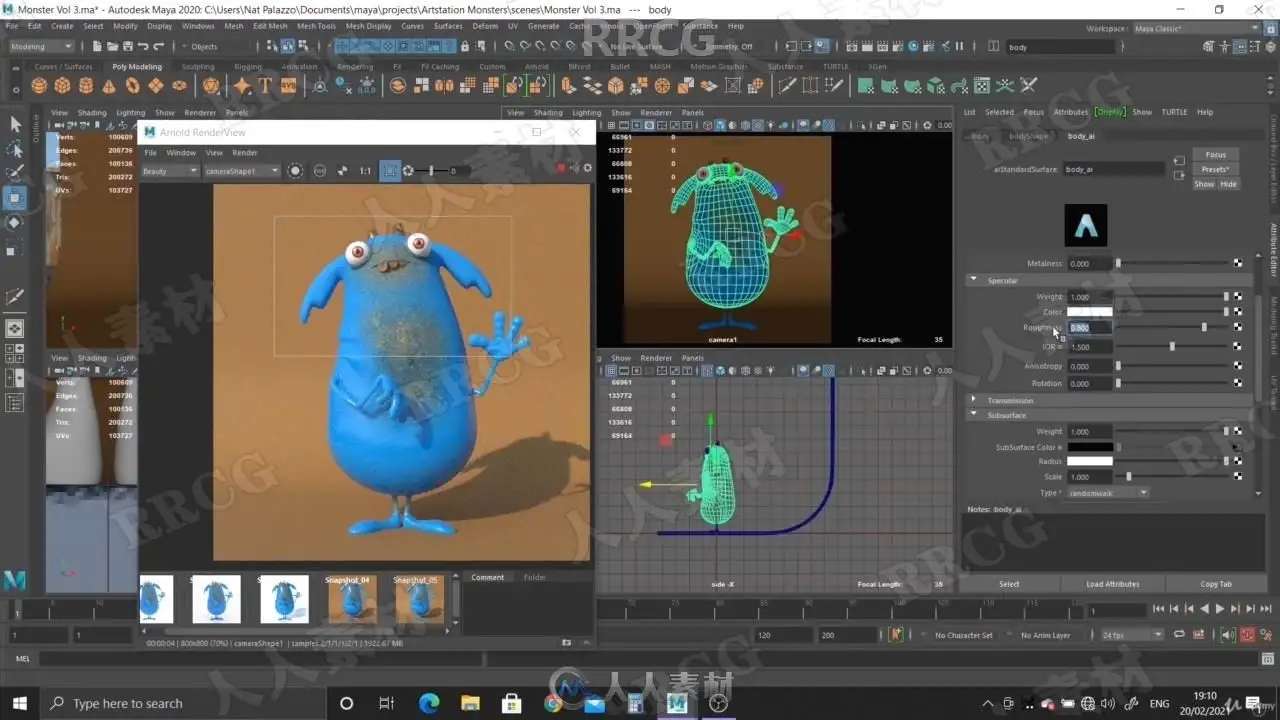Toggle crop region tool in RenderView

[390, 171]
